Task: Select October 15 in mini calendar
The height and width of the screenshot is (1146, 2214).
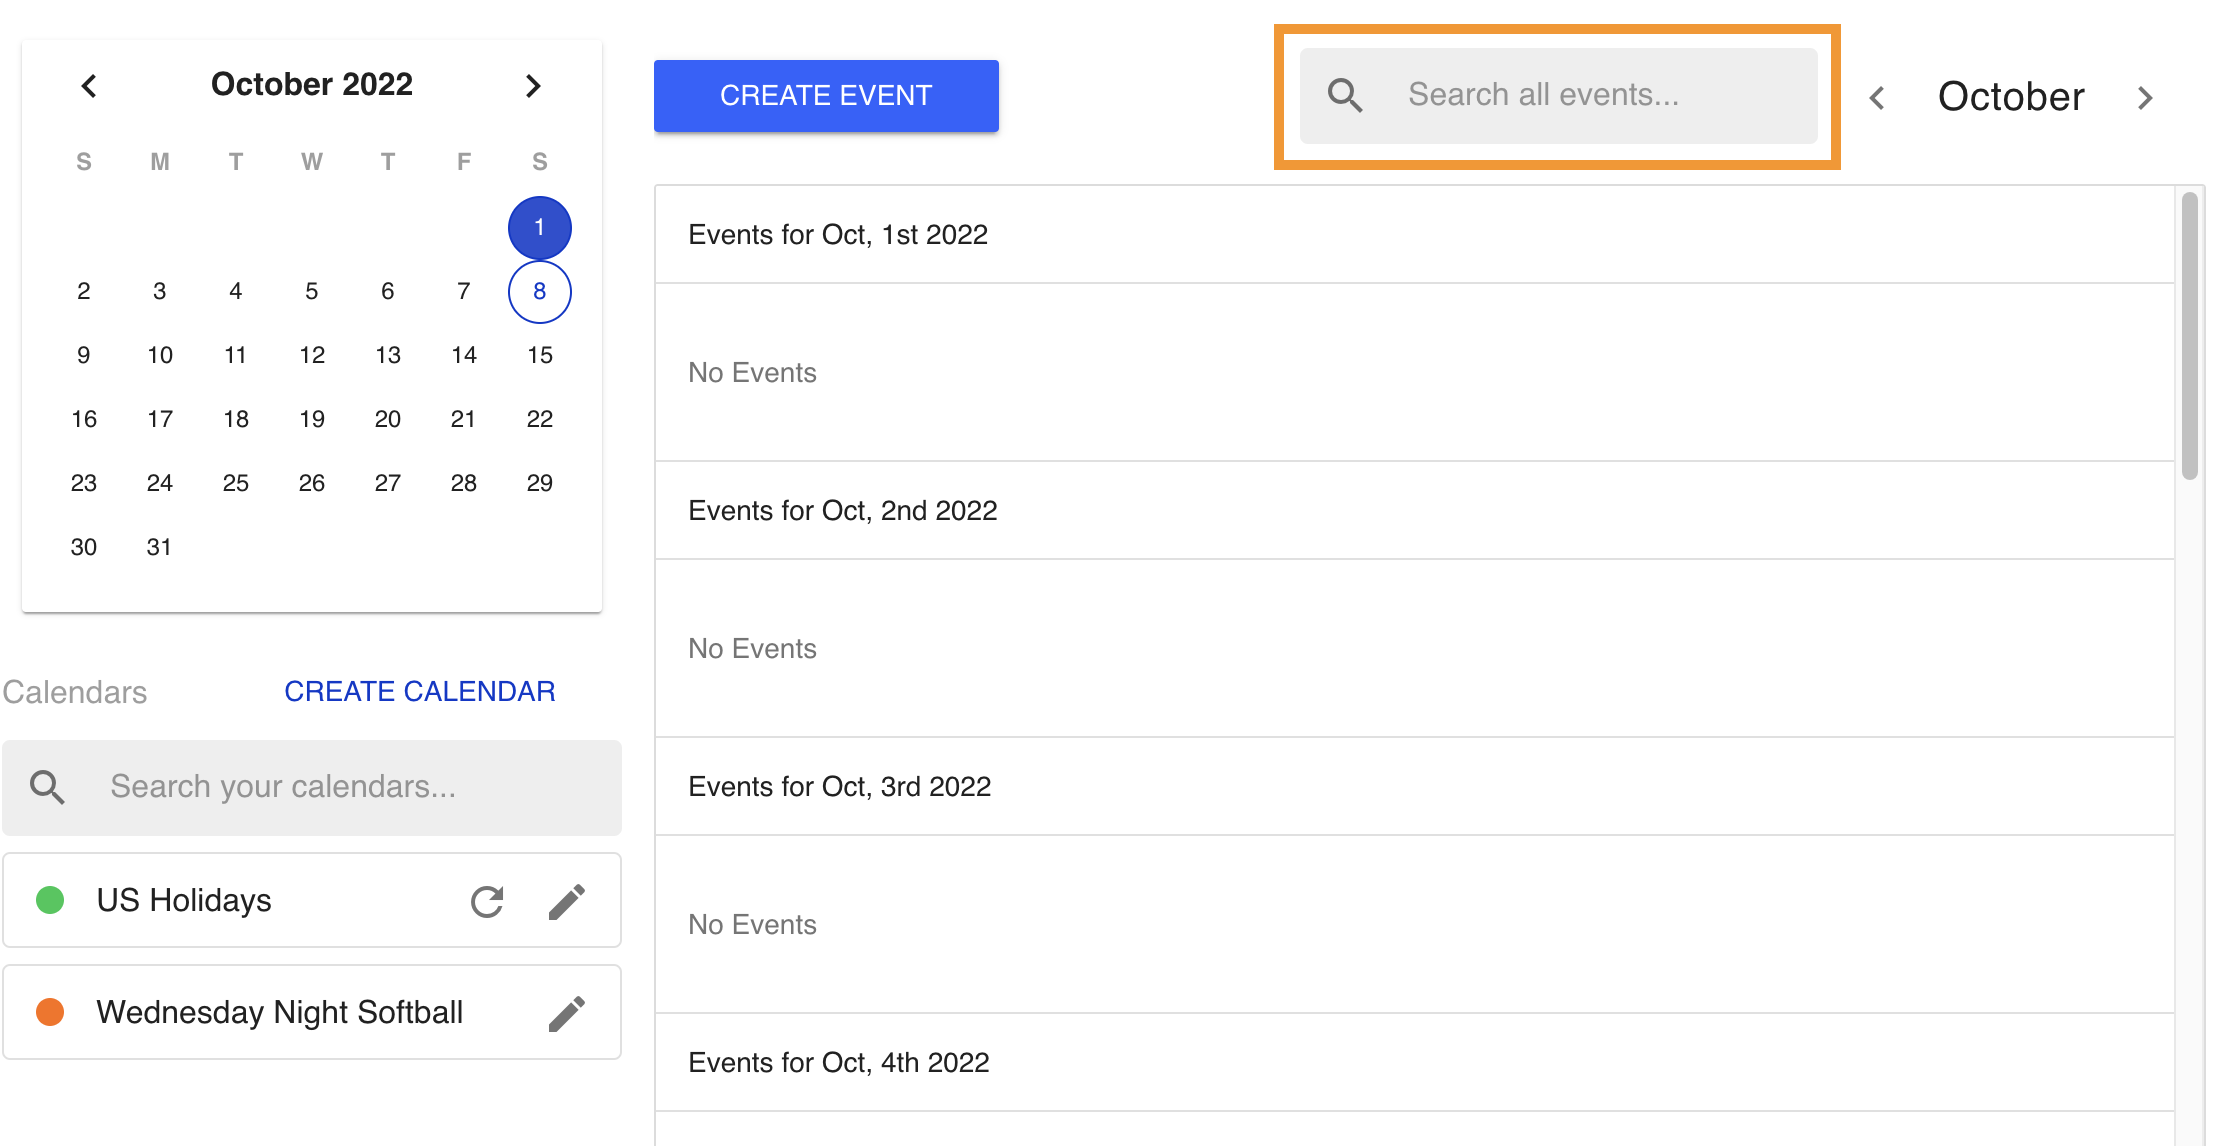Action: tap(540, 356)
